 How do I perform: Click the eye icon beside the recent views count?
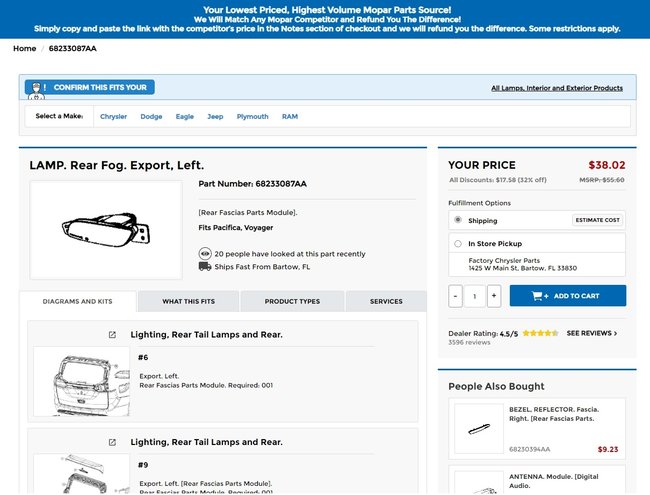(205, 254)
